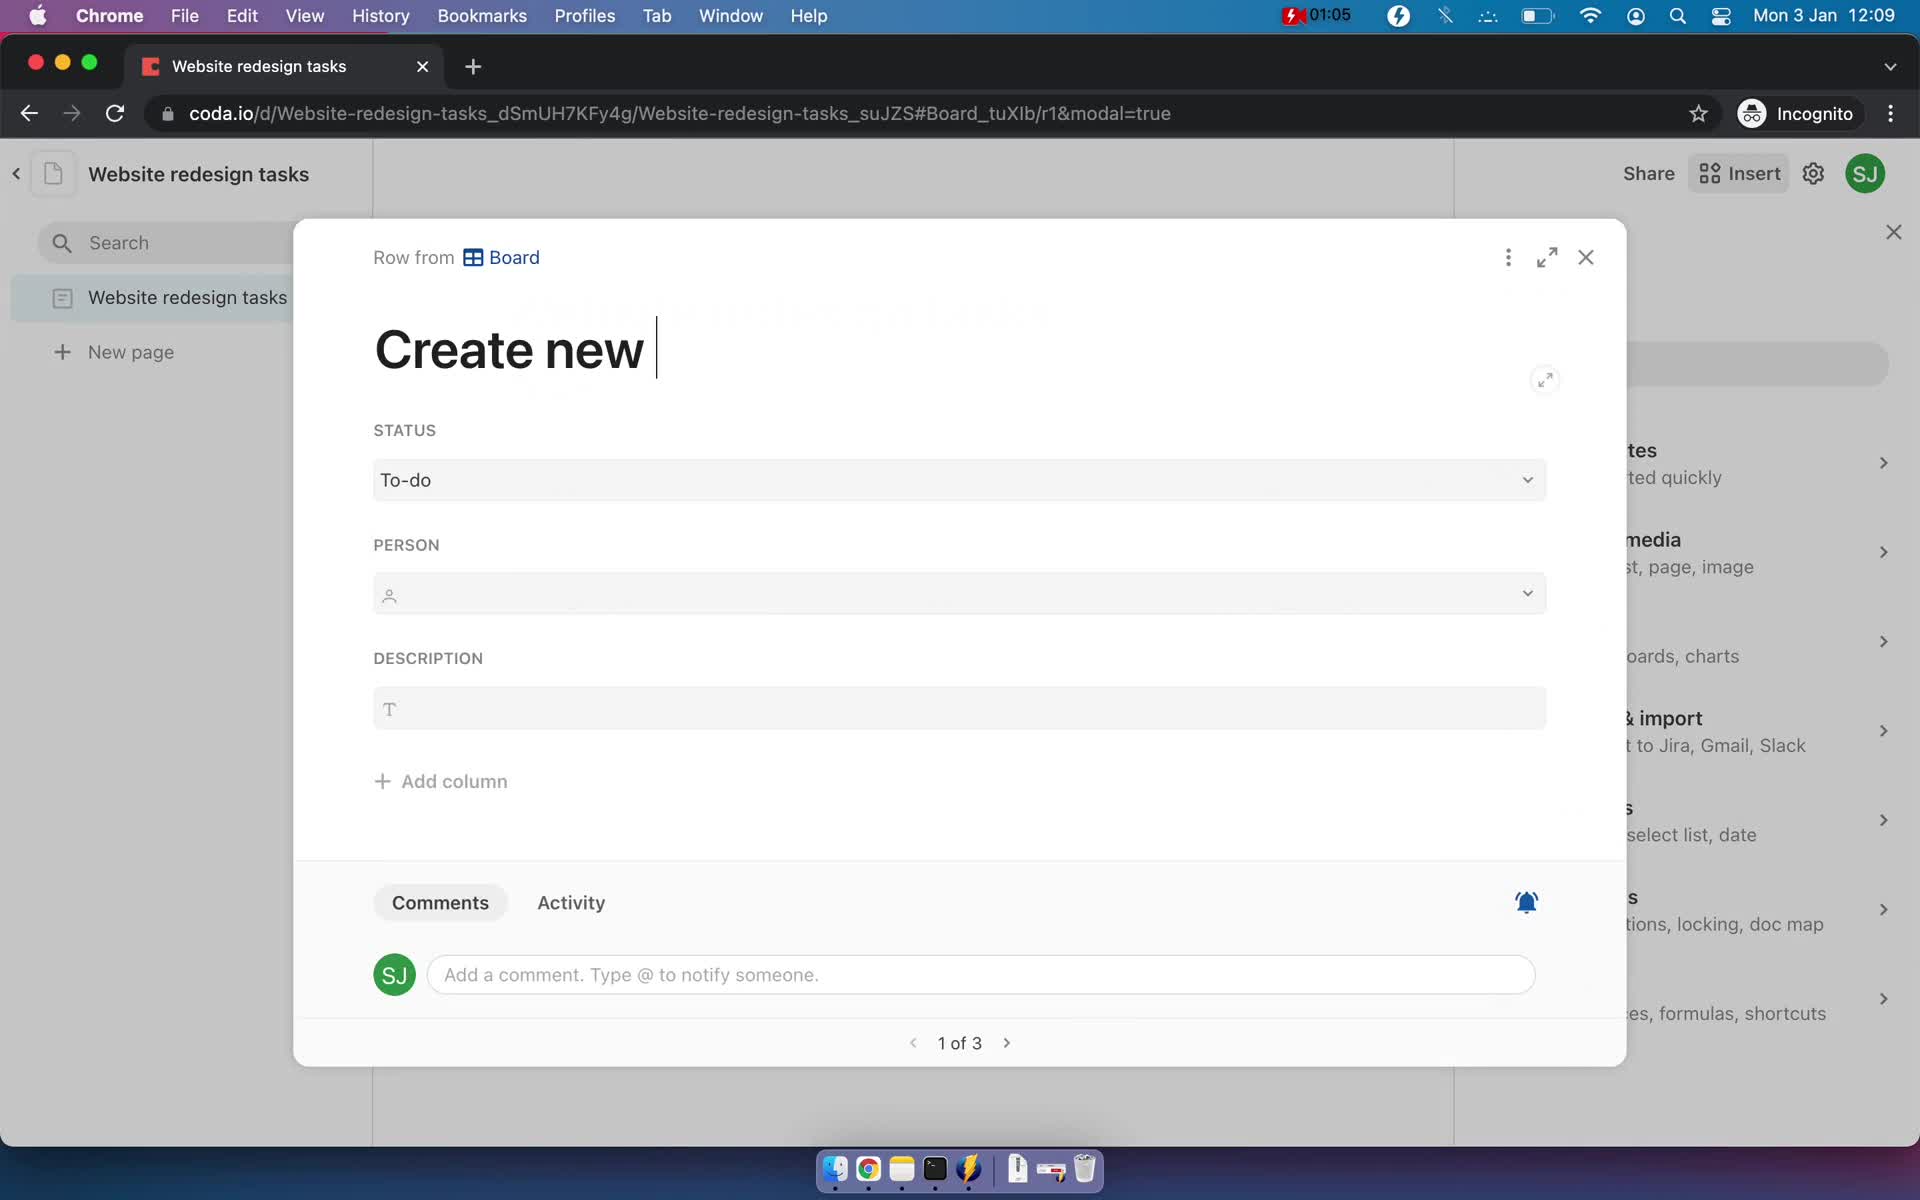
Task: Select the Comments tab
Action: (440, 901)
